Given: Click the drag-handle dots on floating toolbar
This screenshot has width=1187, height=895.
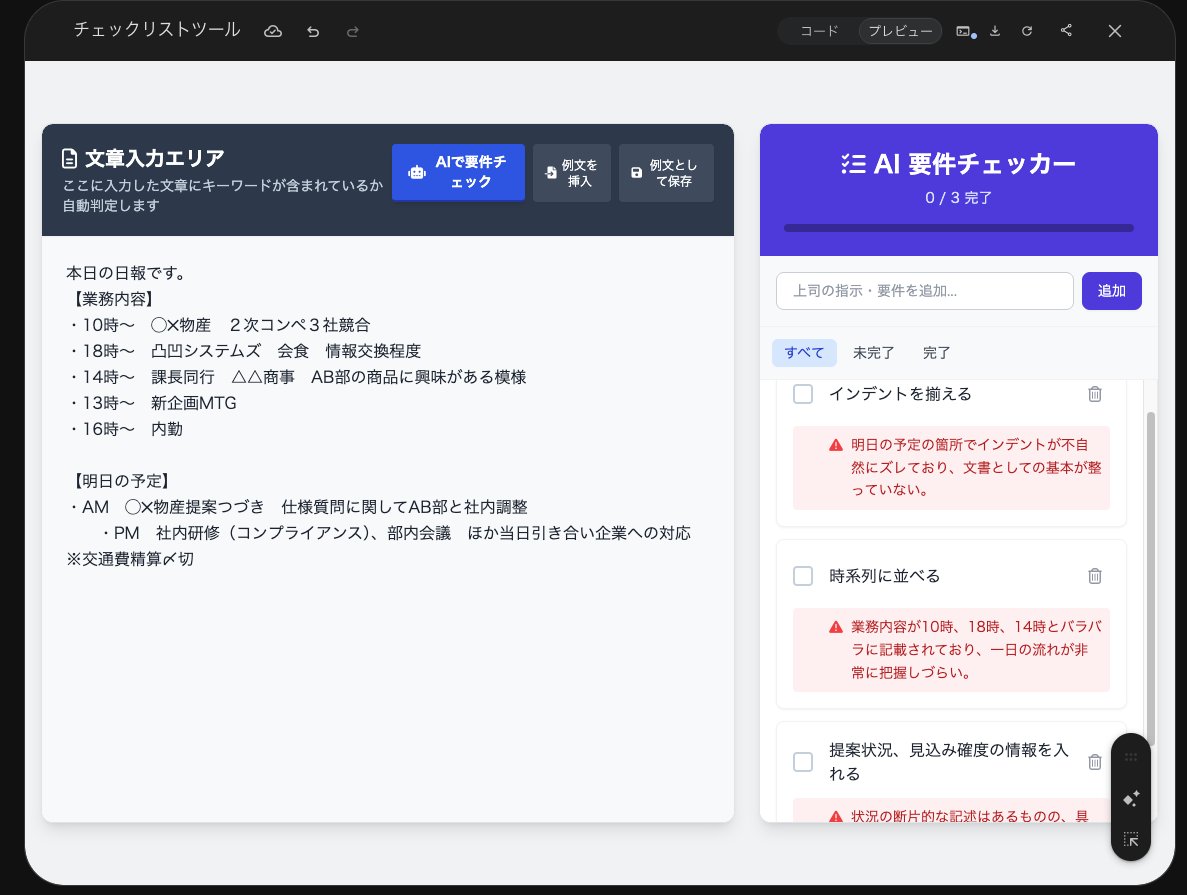Looking at the screenshot, I should [x=1131, y=757].
